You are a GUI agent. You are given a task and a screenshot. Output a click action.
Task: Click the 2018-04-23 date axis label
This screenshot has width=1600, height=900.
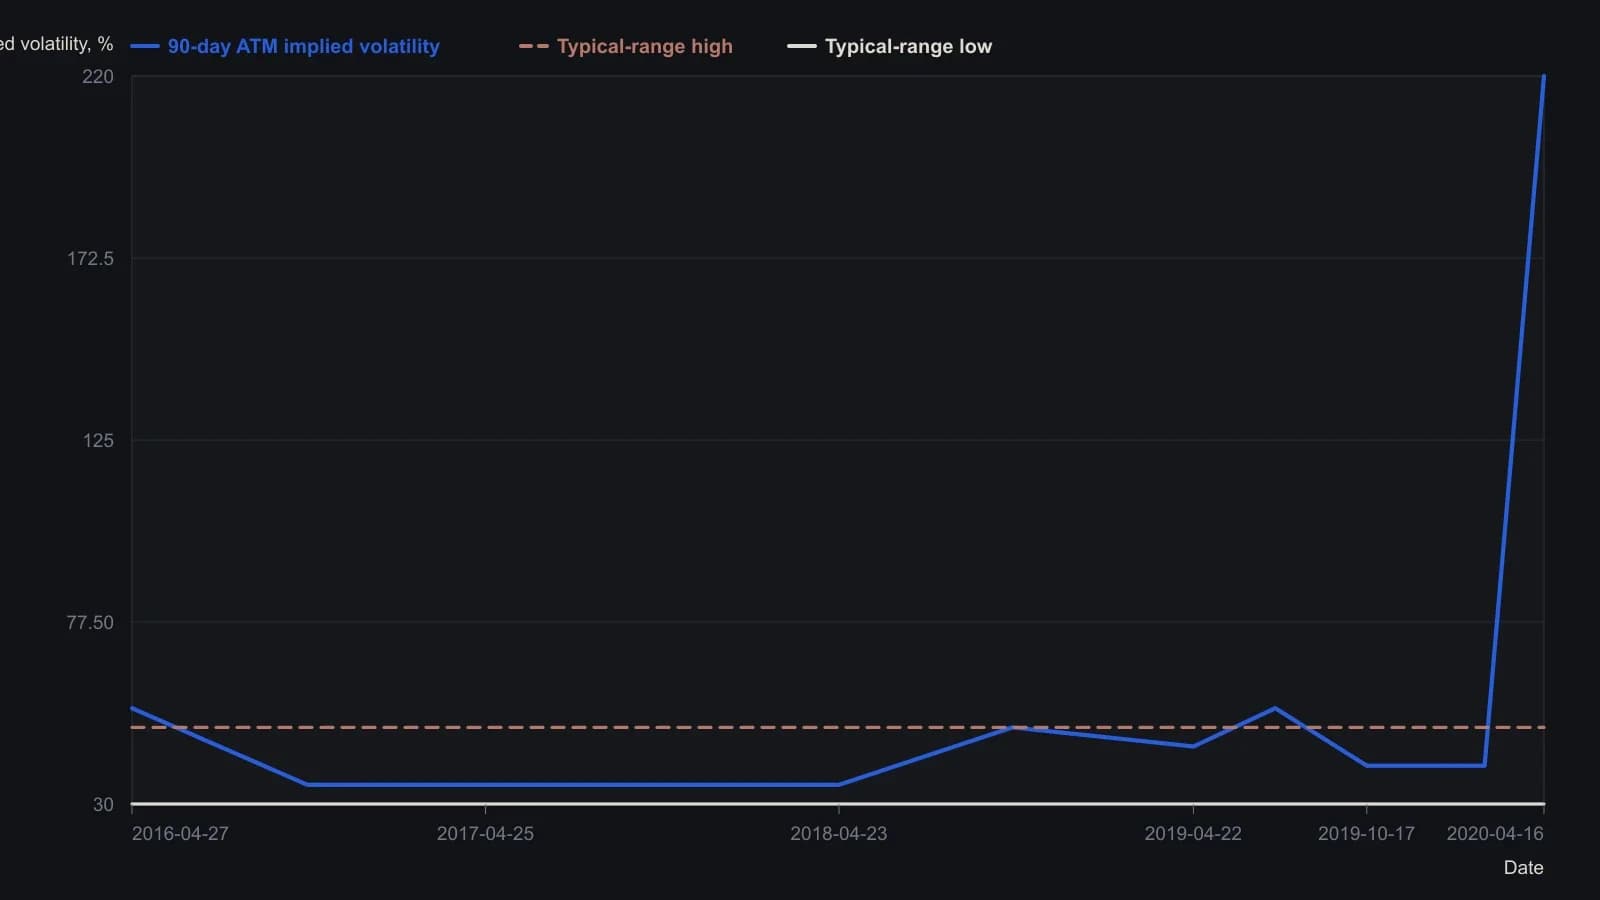(x=838, y=834)
